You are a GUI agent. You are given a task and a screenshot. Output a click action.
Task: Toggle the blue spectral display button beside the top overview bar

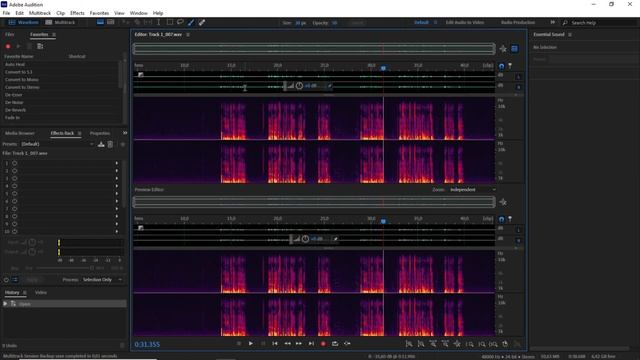pyautogui.click(x=514, y=49)
